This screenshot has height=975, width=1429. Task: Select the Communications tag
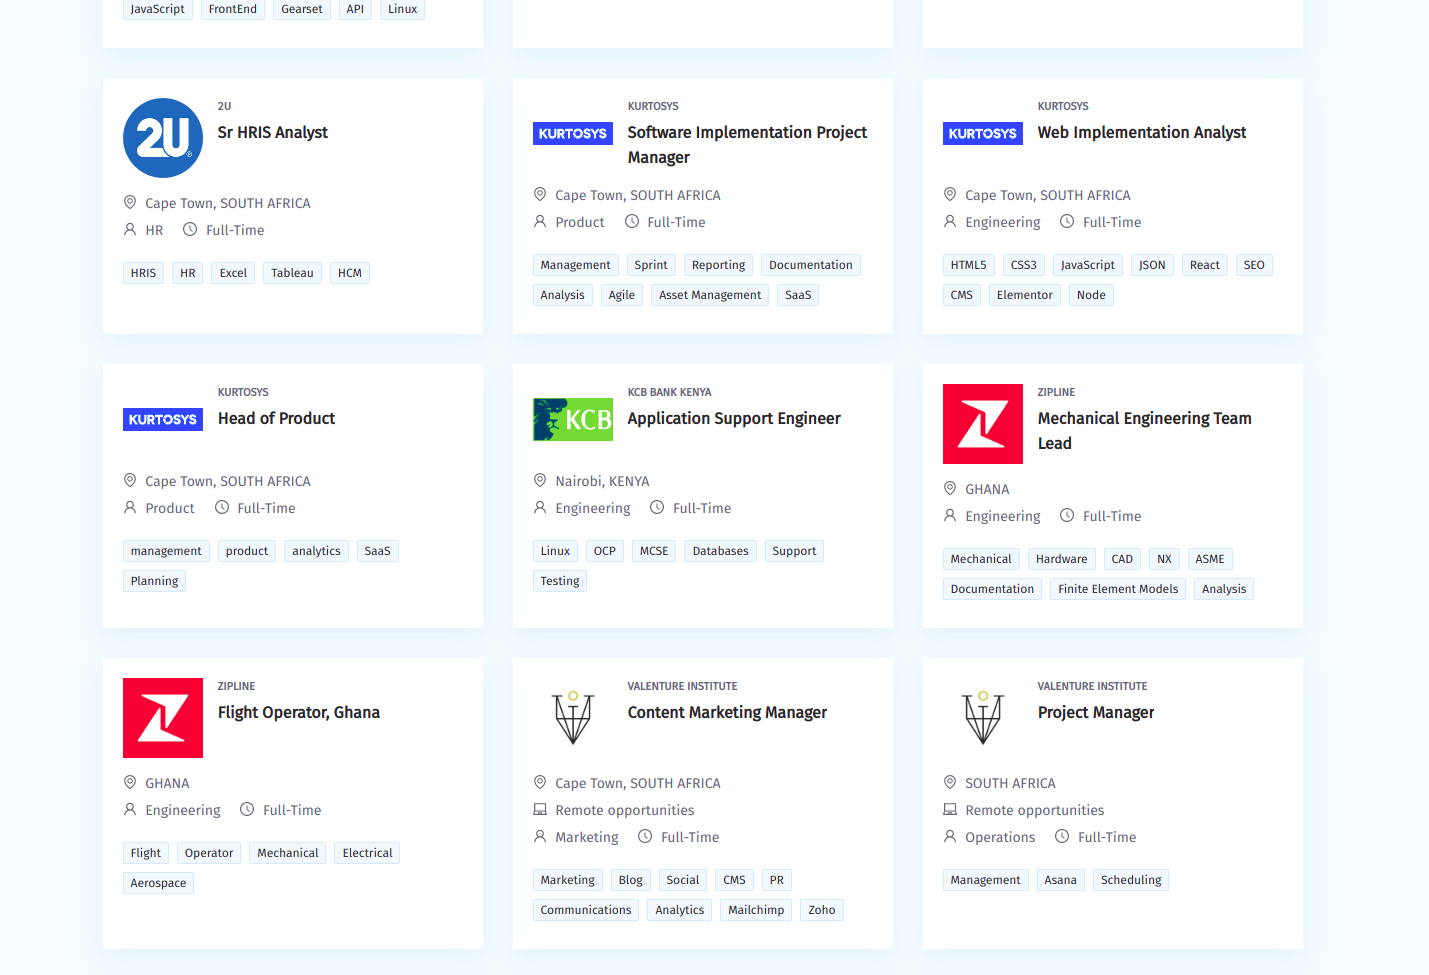coord(586,910)
